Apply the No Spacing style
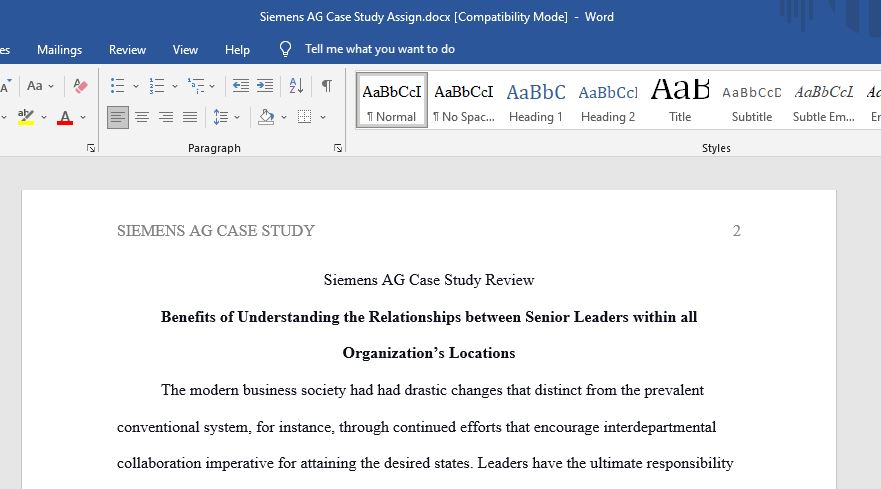Image resolution: width=881 pixels, height=489 pixels. point(464,101)
